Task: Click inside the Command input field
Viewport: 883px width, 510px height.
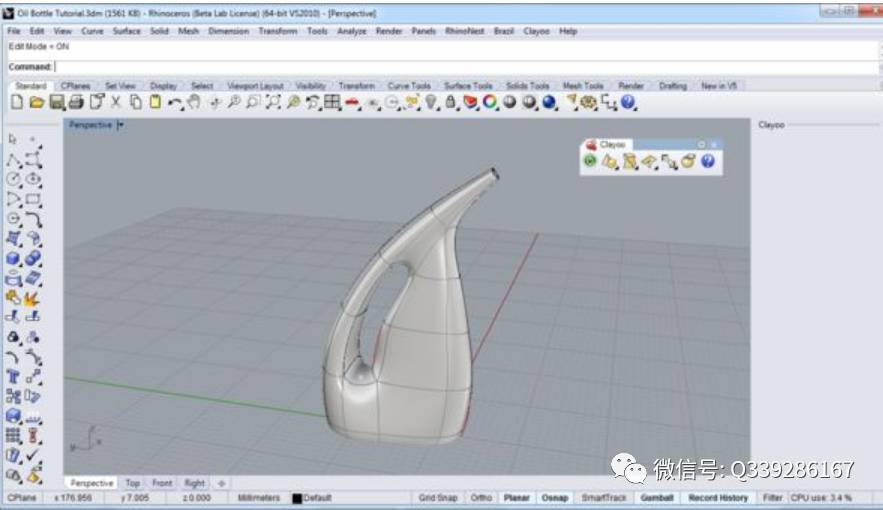Action: tap(465, 67)
